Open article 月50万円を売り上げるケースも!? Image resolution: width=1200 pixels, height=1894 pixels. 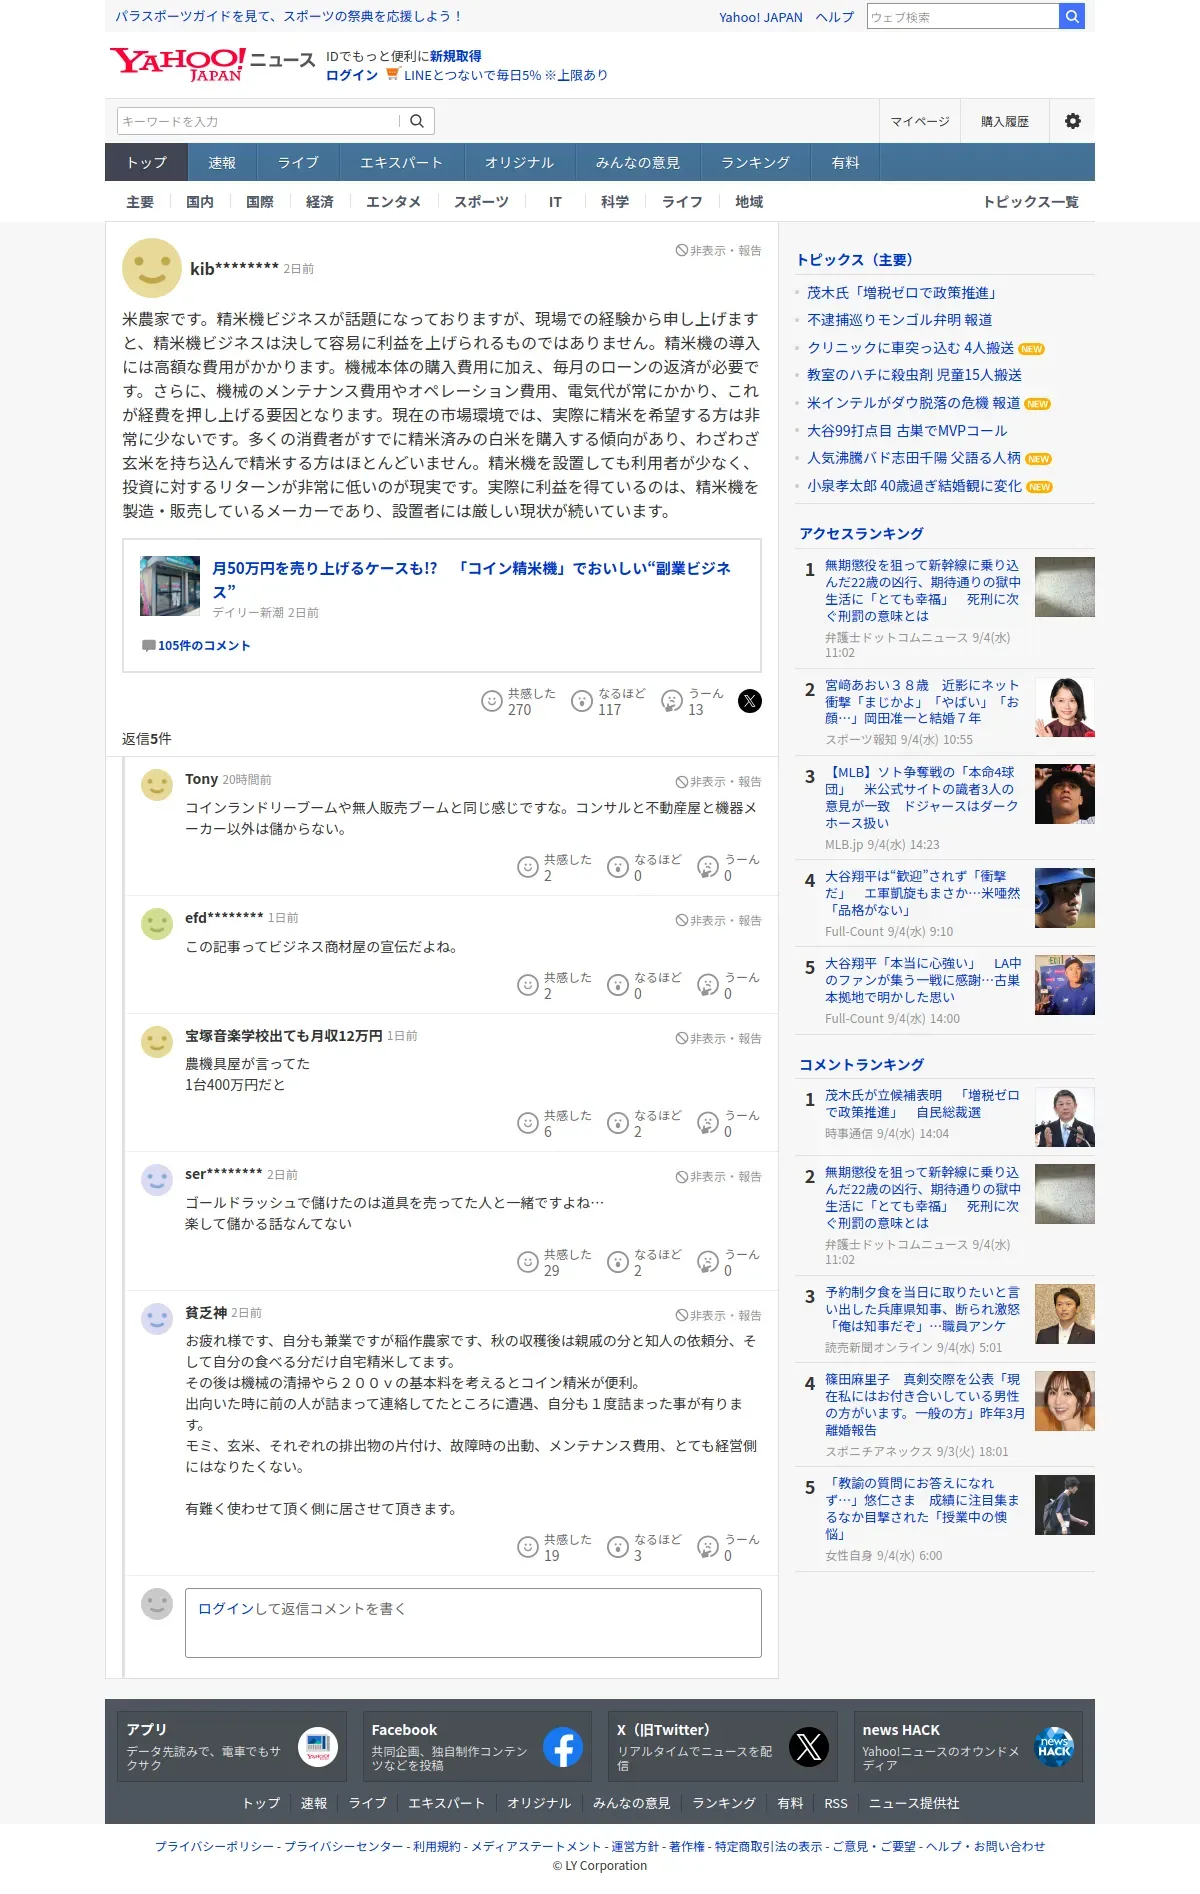472,580
